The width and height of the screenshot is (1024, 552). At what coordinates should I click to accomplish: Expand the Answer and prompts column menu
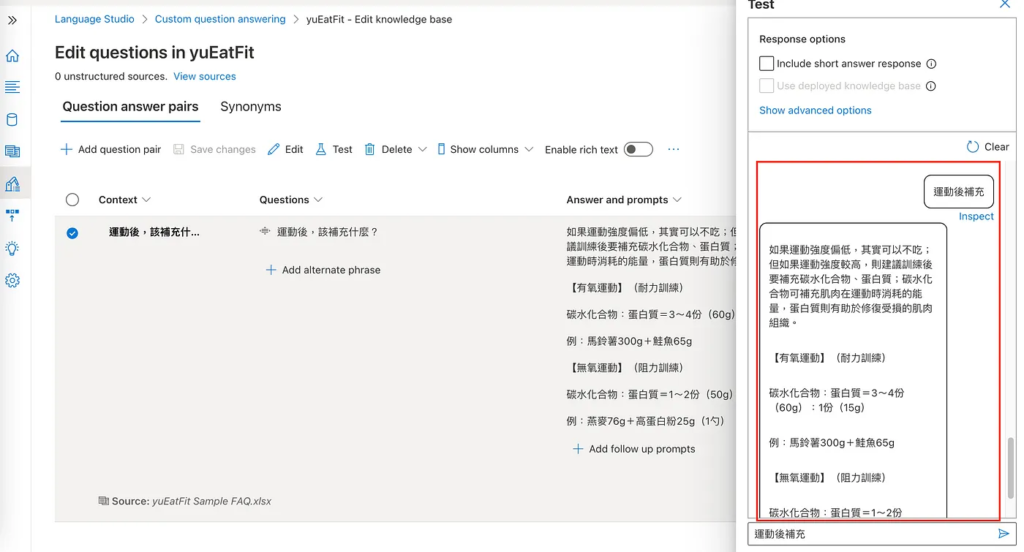point(677,200)
